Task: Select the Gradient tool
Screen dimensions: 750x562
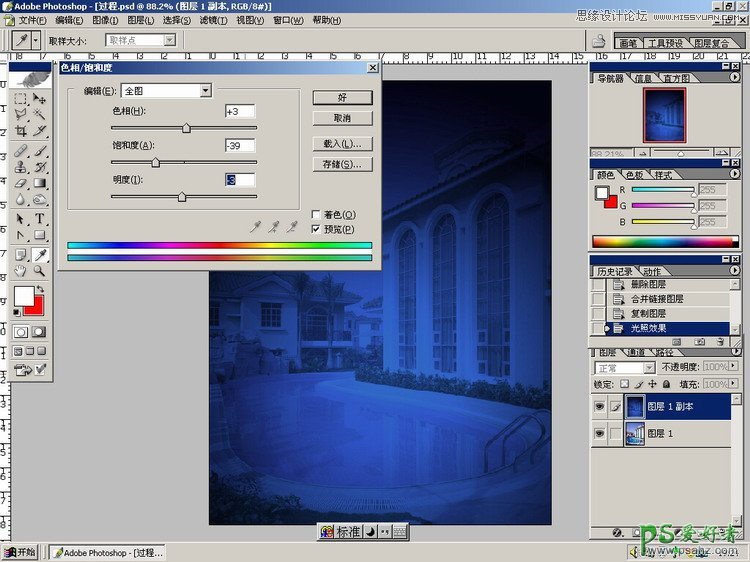Action: pos(40,183)
